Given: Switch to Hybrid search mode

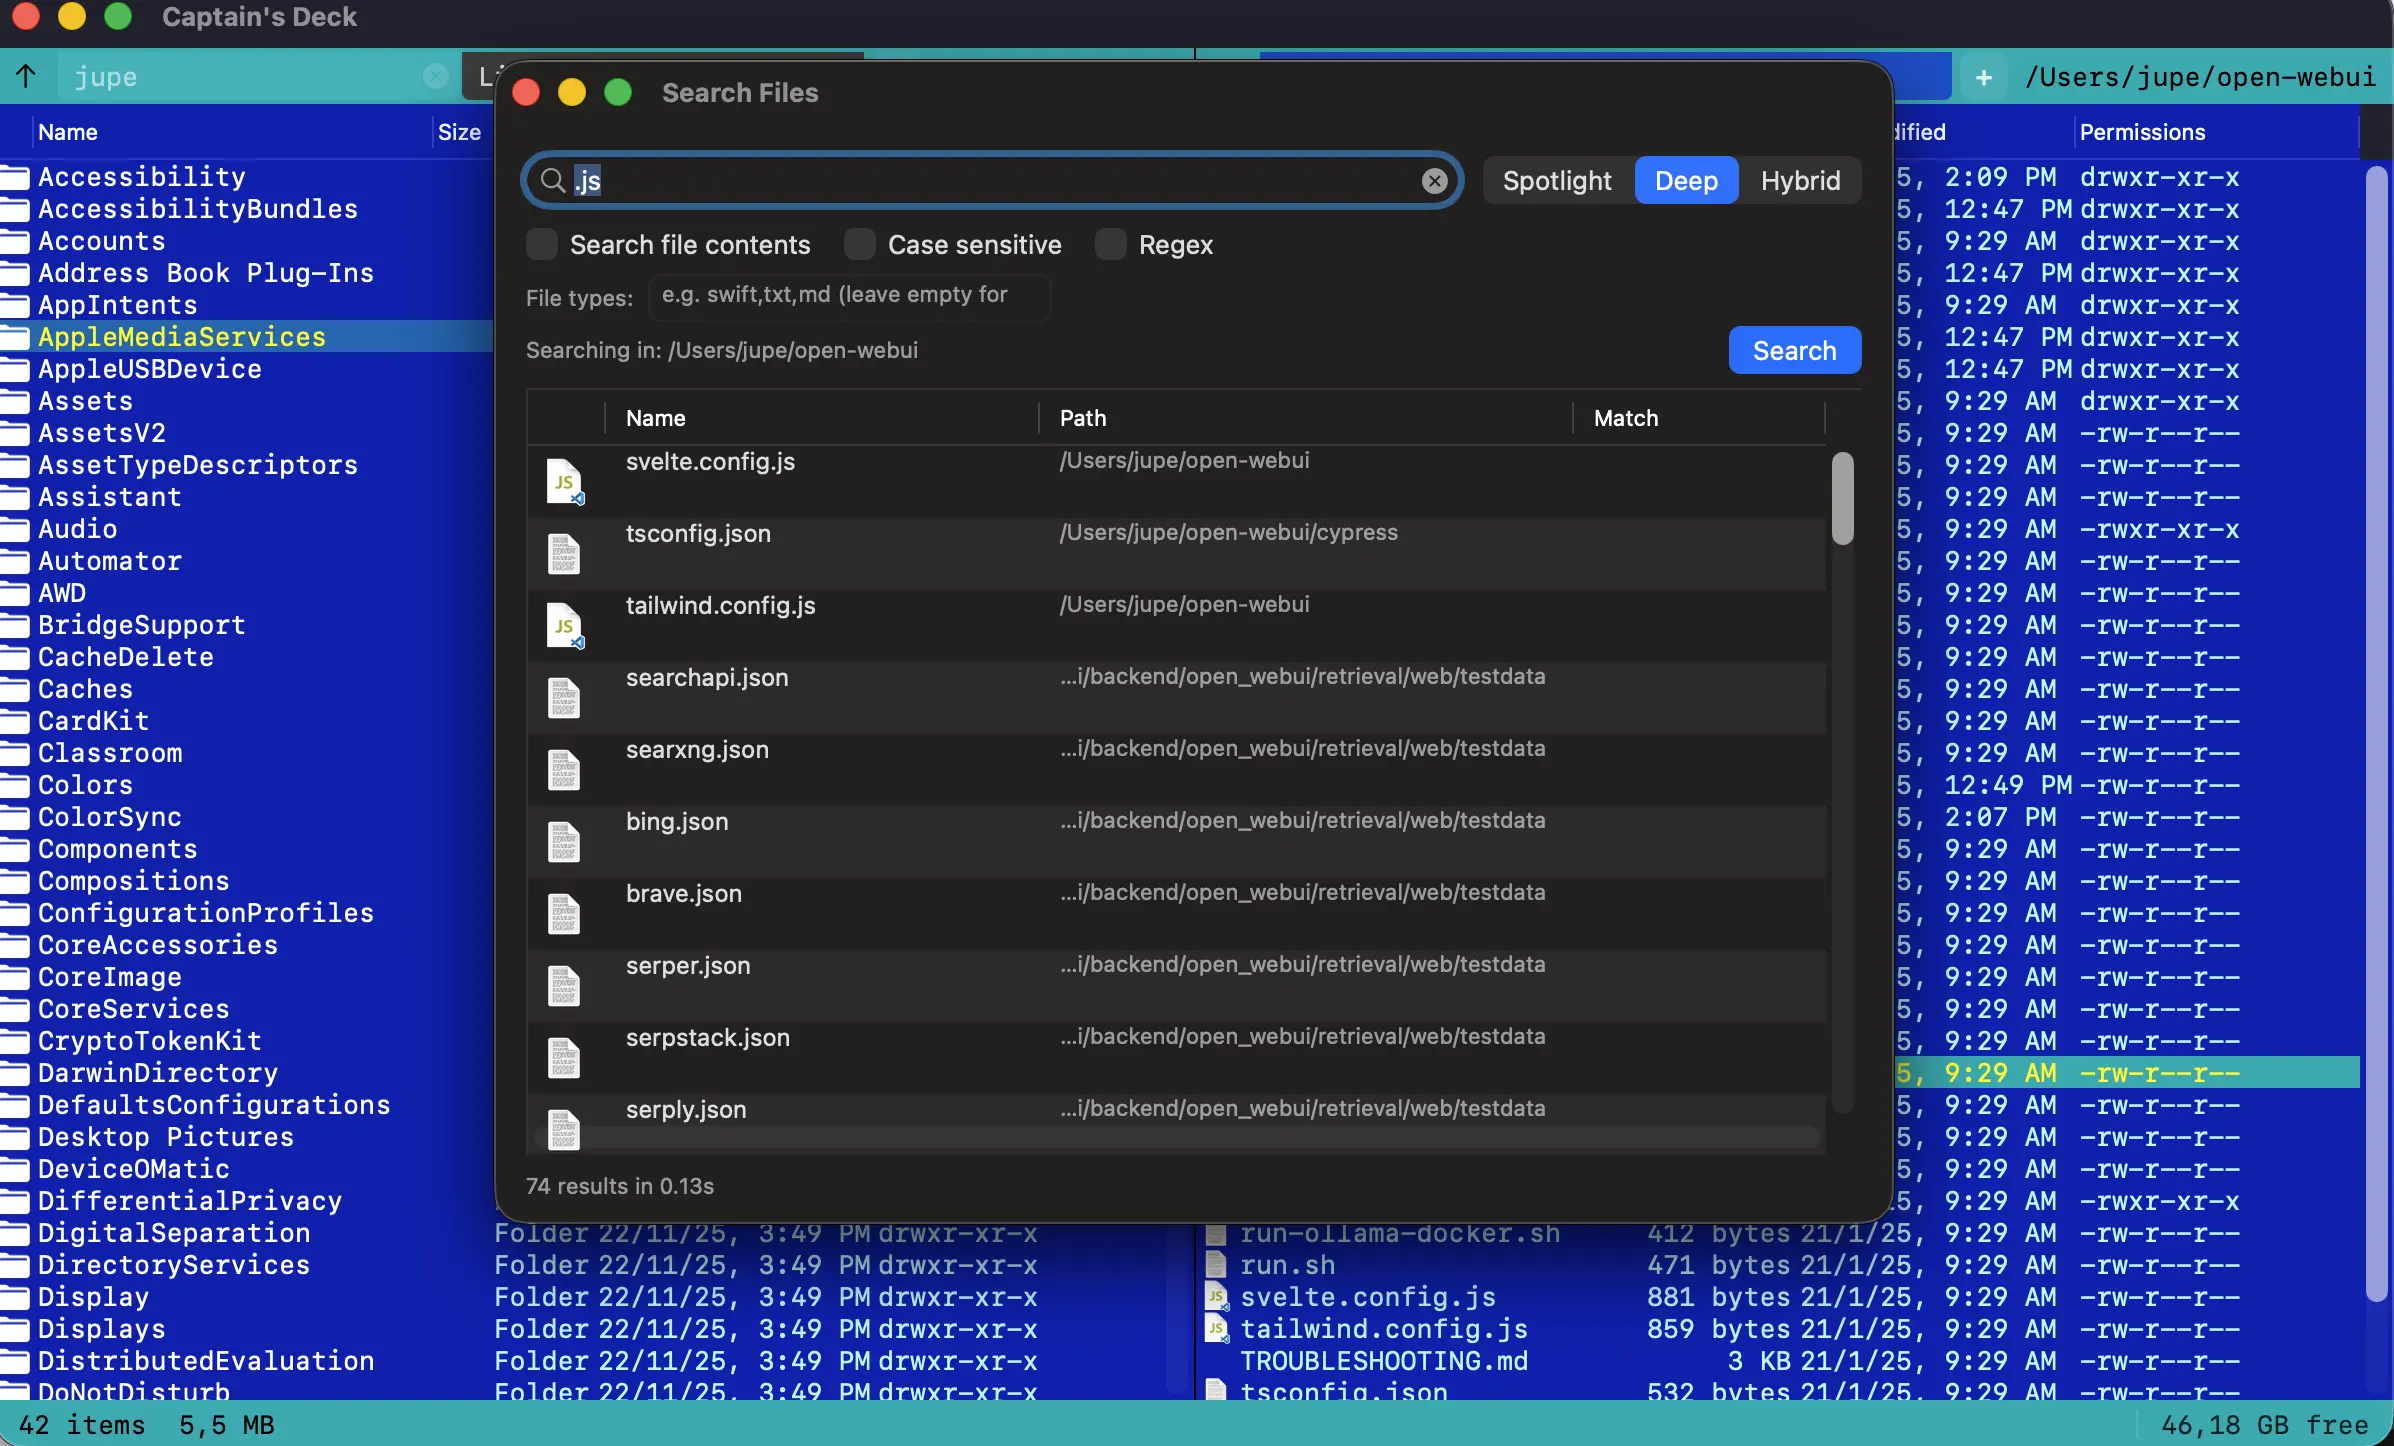Looking at the screenshot, I should point(1801,181).
